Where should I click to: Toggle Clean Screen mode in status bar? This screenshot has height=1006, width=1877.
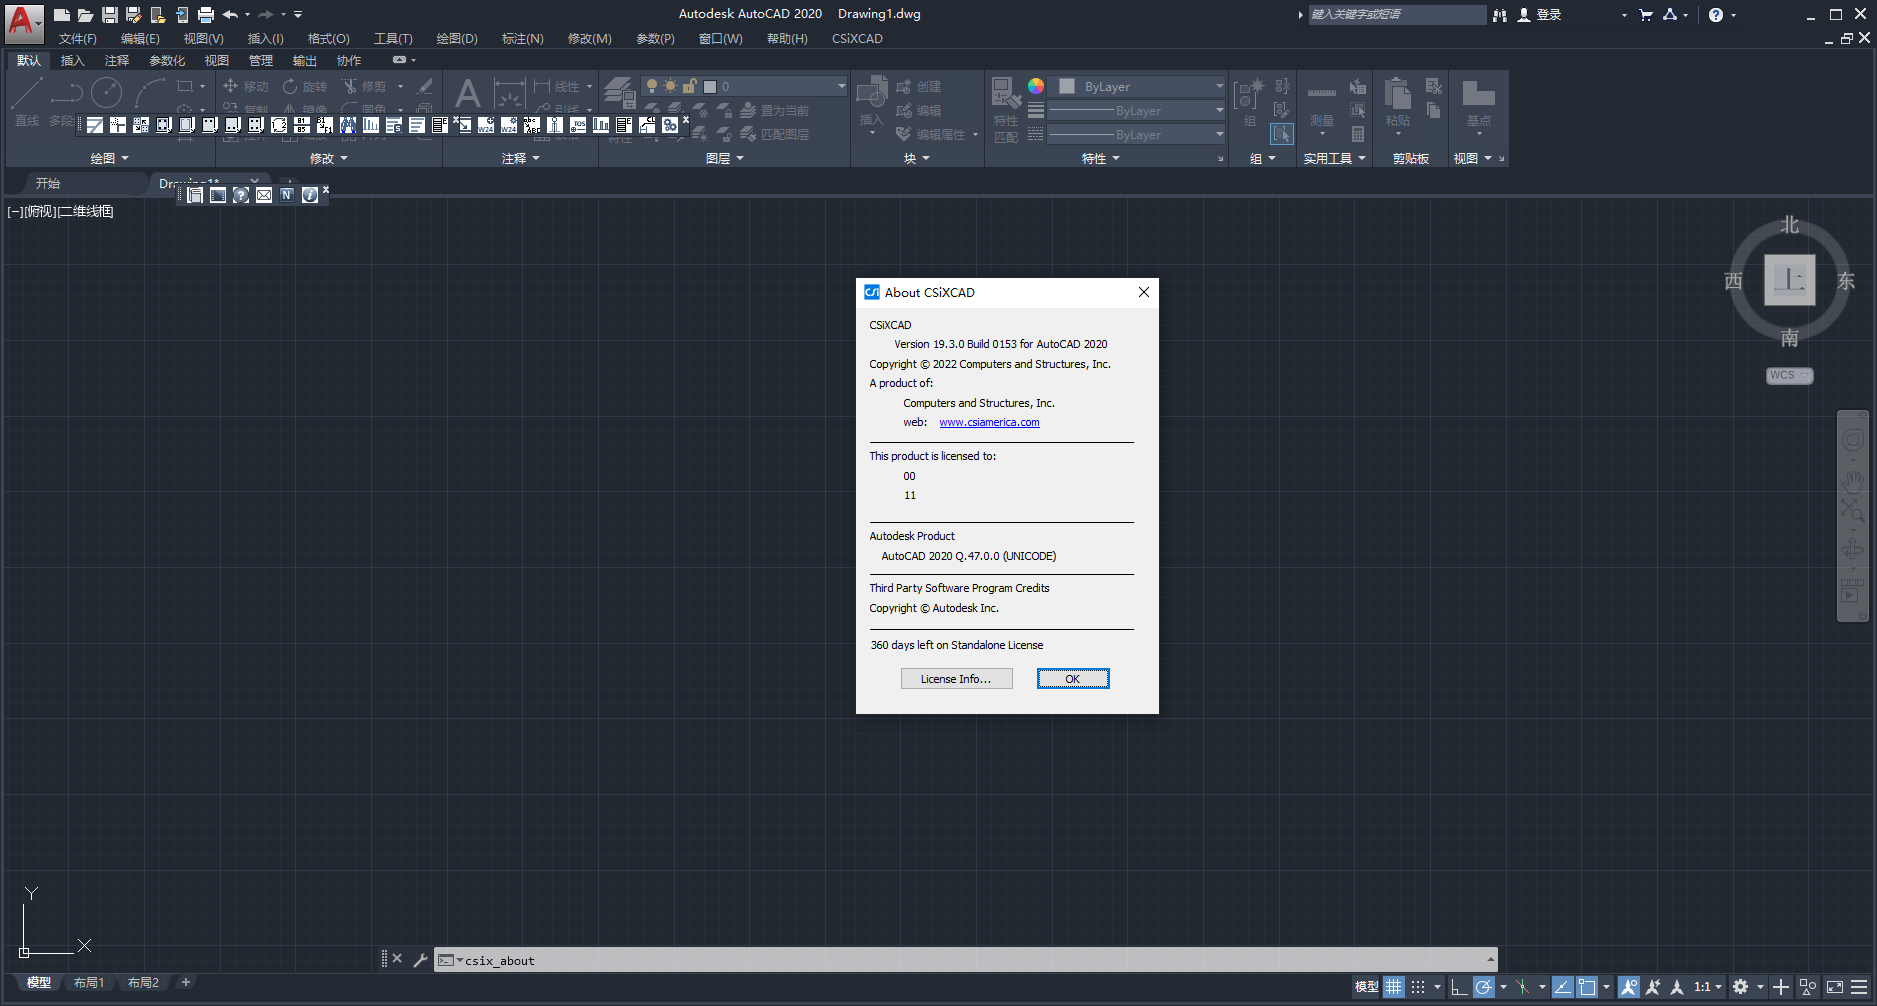[x=1835, y=987]
